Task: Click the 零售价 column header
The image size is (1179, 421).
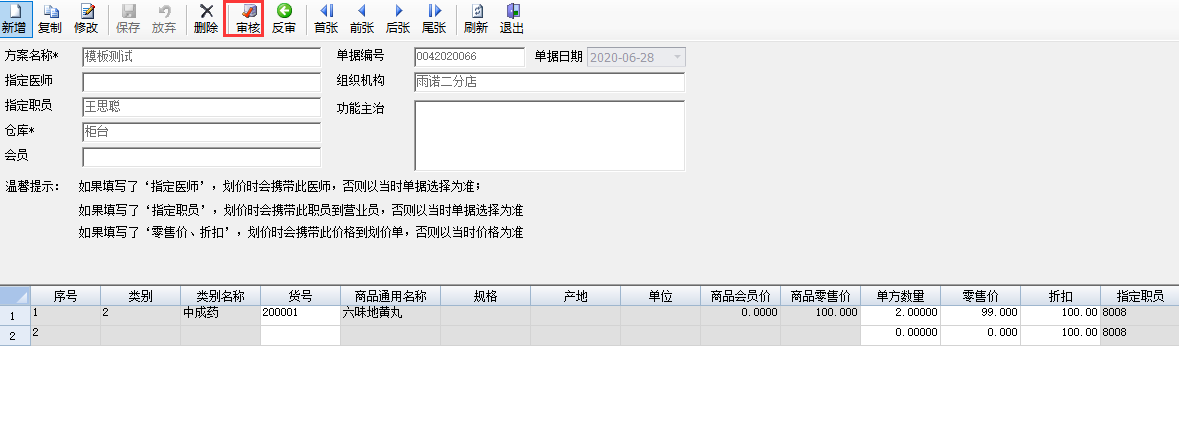Action: click(980, 295)
